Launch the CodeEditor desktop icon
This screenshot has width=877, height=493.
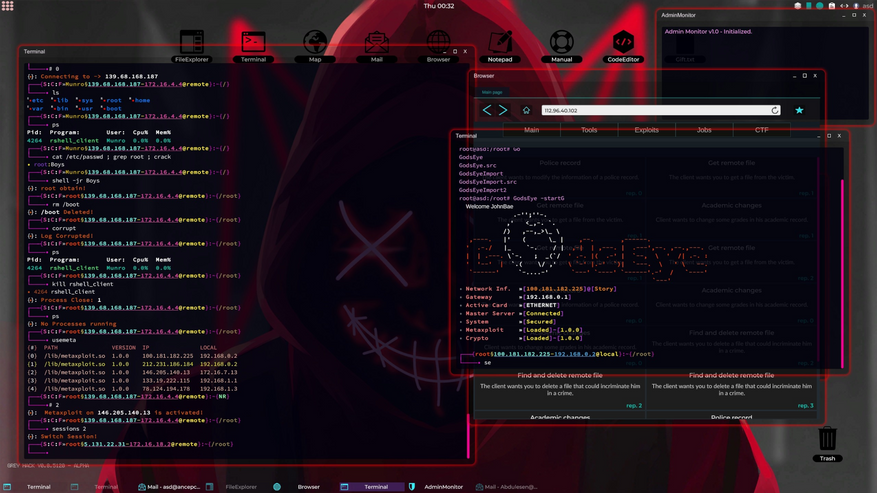pos(623,46)
